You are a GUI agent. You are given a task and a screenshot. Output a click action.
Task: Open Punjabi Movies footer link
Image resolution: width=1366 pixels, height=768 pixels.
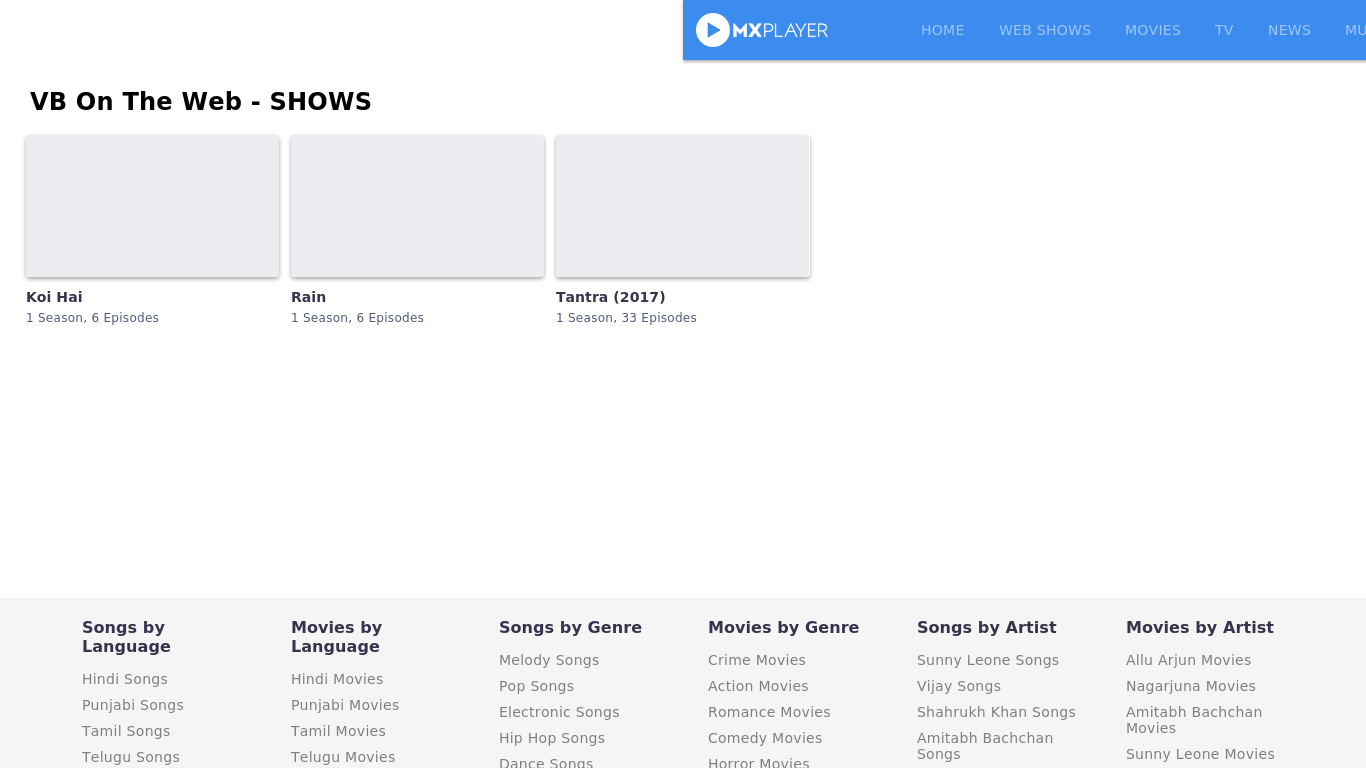pos(345,705)
